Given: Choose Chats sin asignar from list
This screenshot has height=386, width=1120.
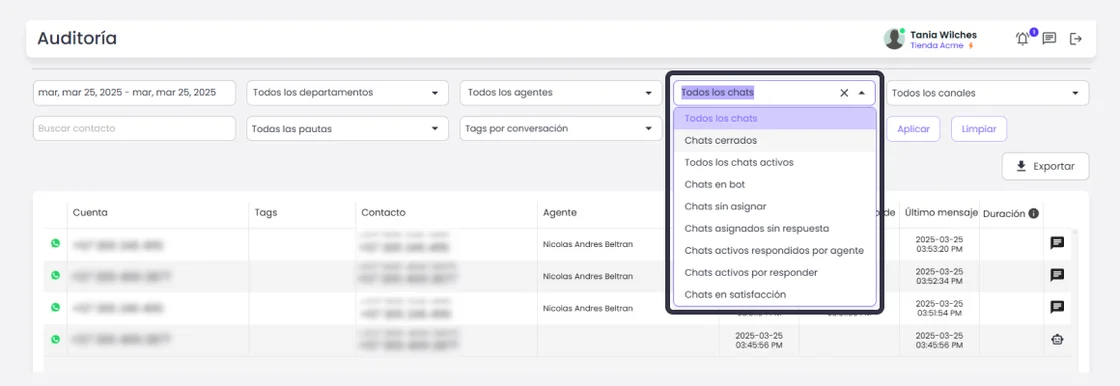Looking at the screenshot, I should (775, 207).
